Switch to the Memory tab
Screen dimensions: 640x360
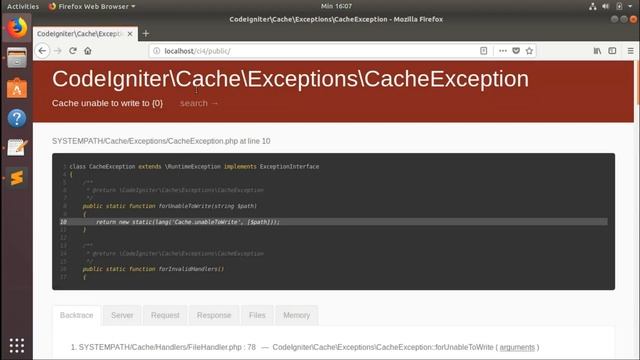297,315
